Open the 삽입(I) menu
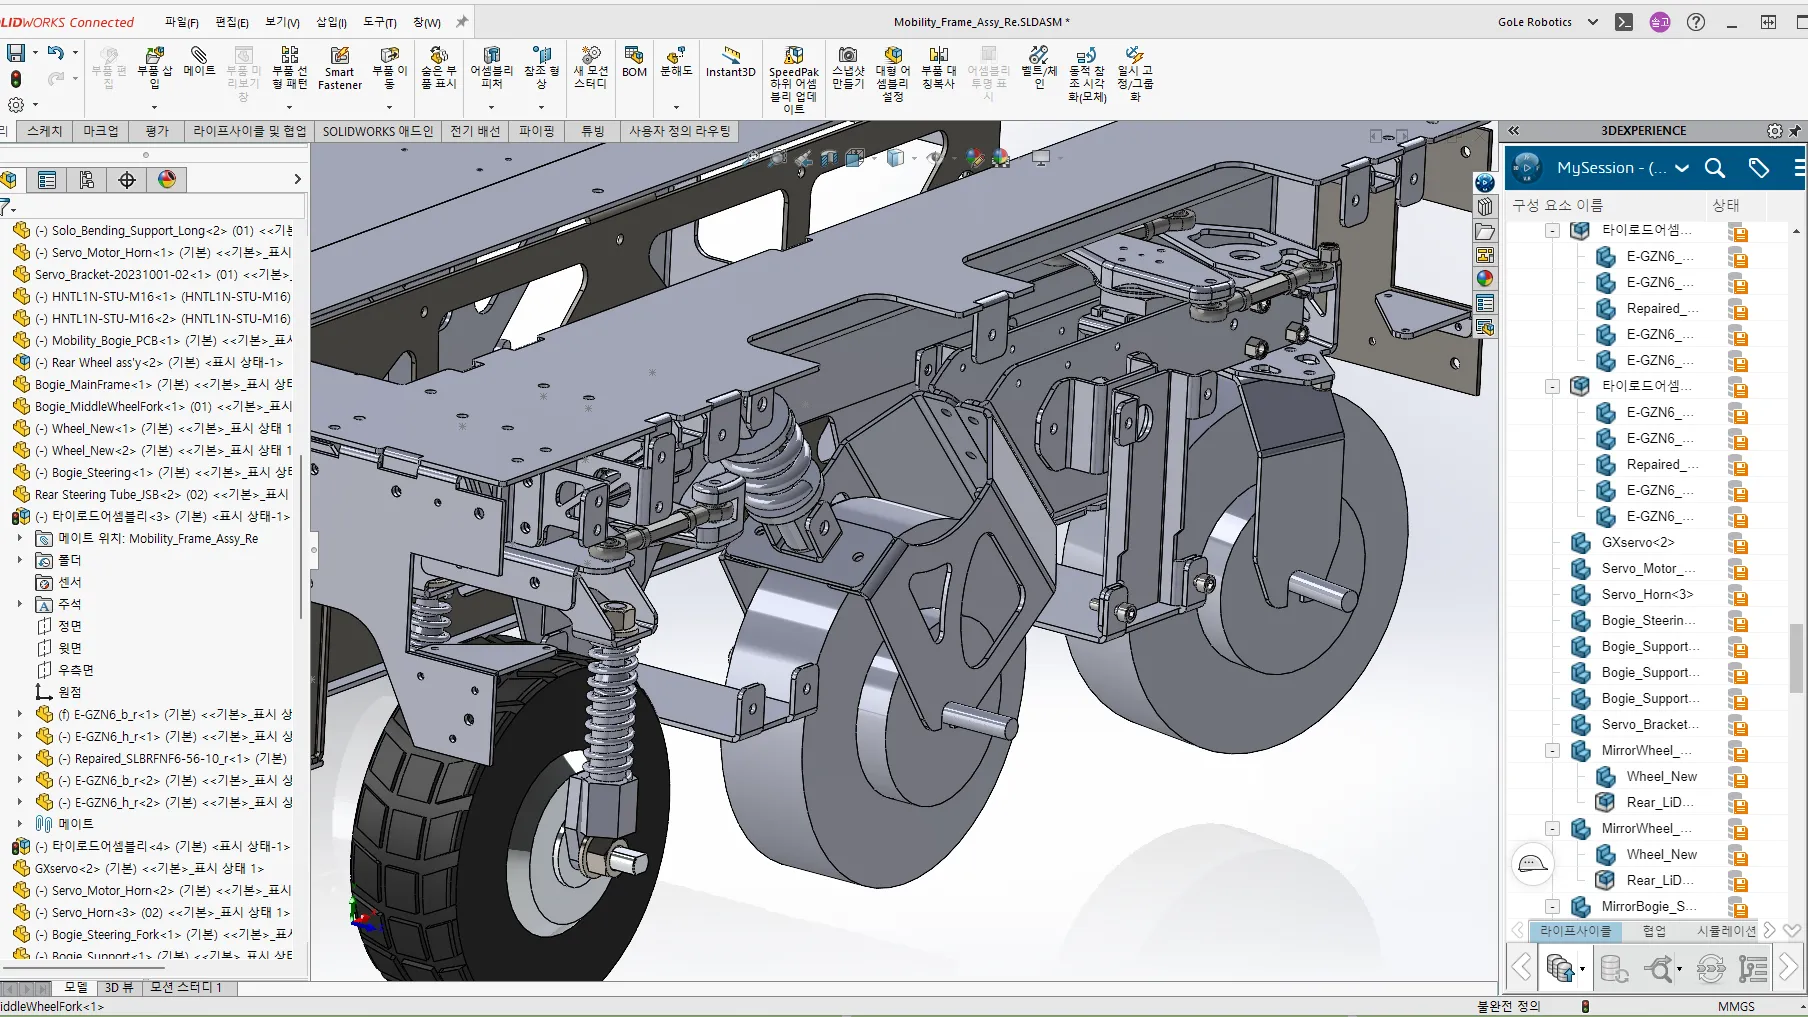Screen dimensions: 1808x1017 [330, 21]
